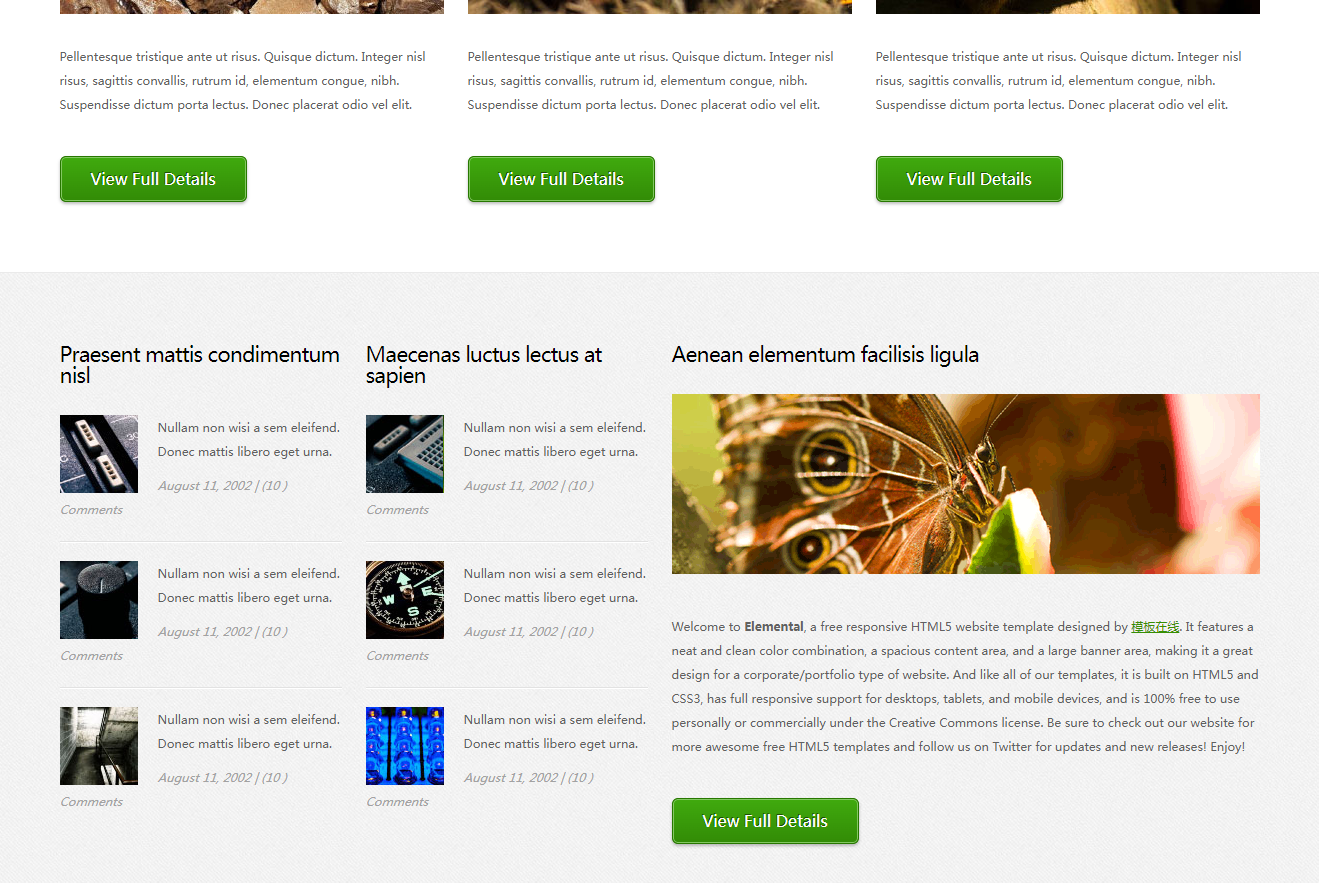Open View Full Details below the Elemental description

point(765,821)
